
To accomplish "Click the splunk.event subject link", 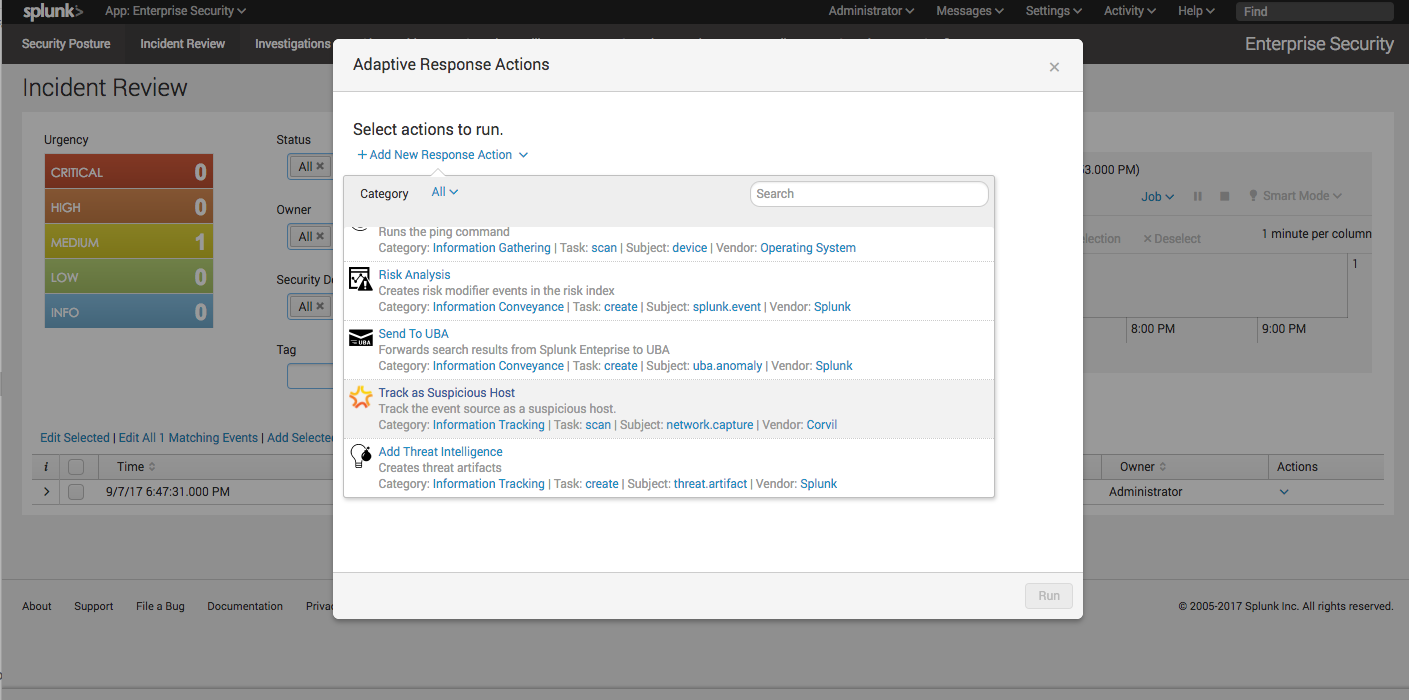I will 727,307.
